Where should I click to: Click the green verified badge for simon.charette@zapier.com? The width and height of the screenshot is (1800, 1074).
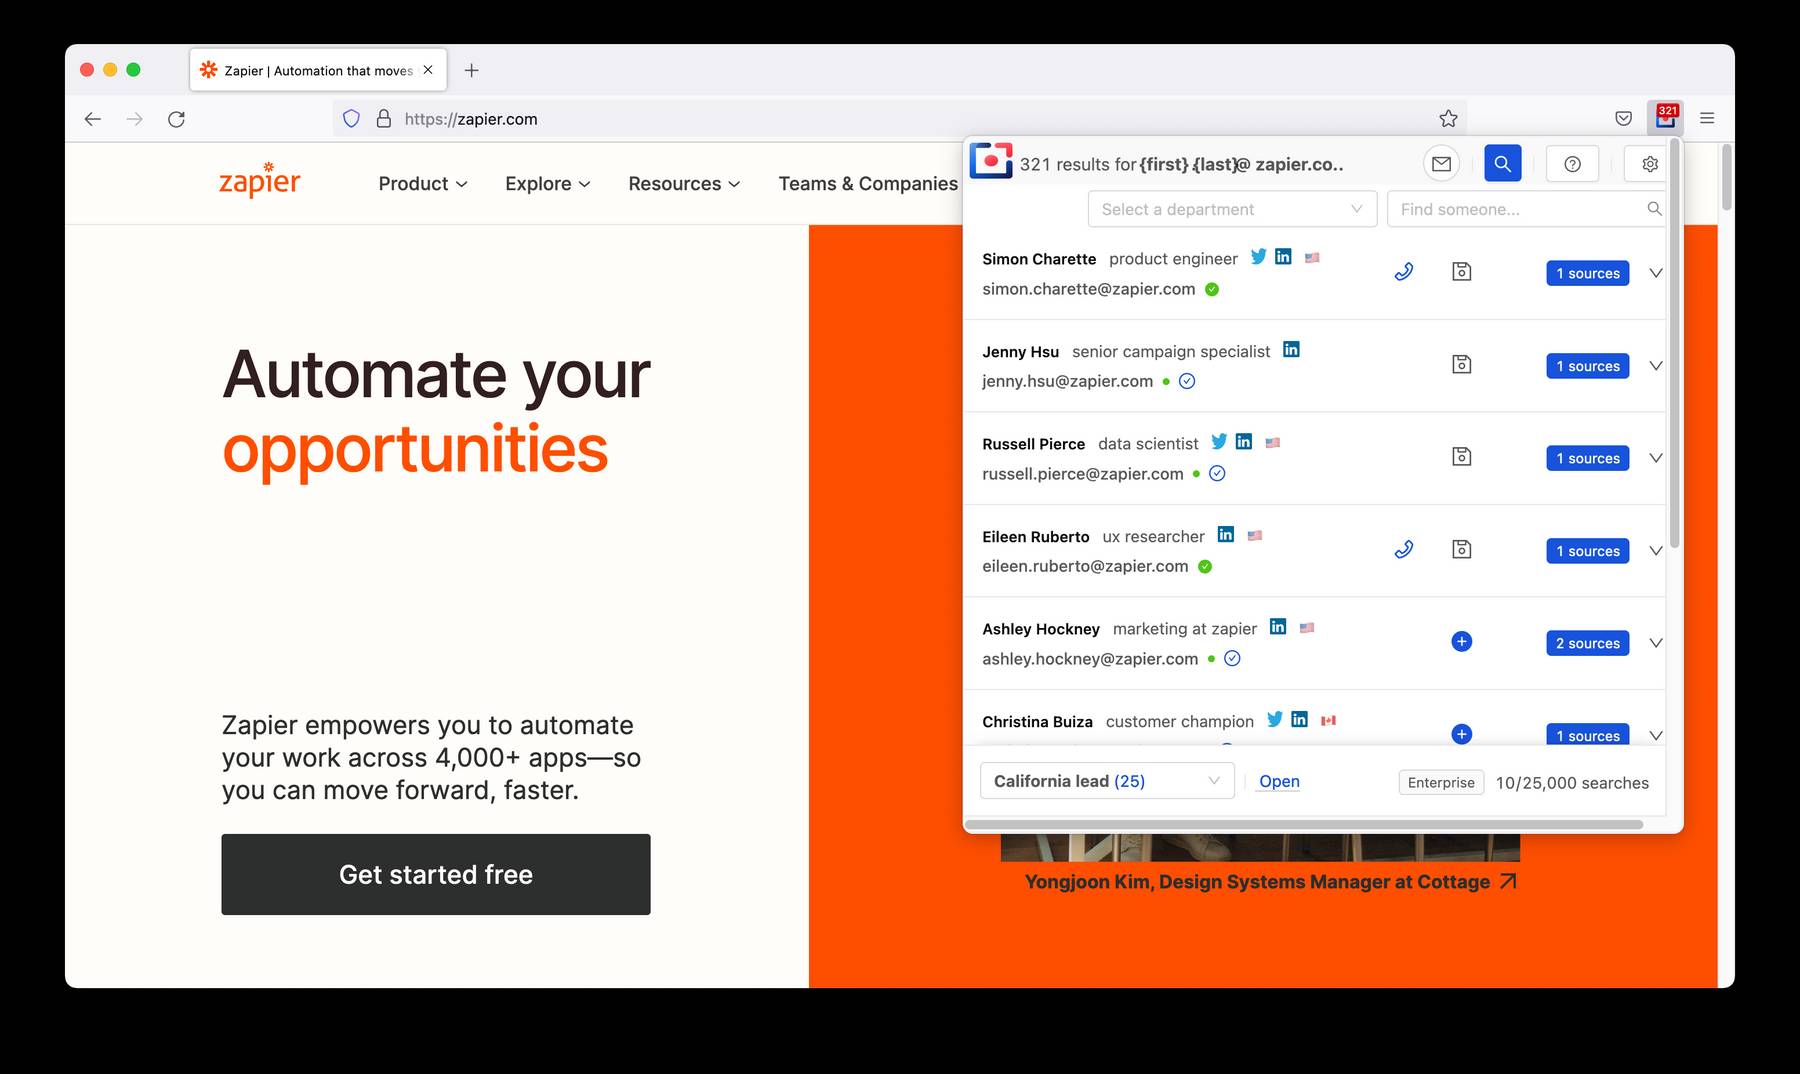pyautogui.click(x=1212, y=289)
